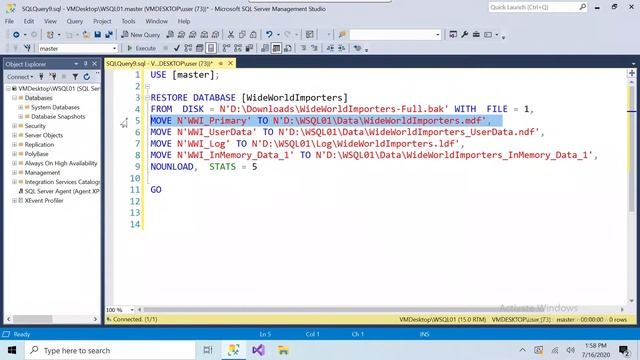
Task: Toggle Include Actual Execution Plan icon
Action: click(226, 48)
